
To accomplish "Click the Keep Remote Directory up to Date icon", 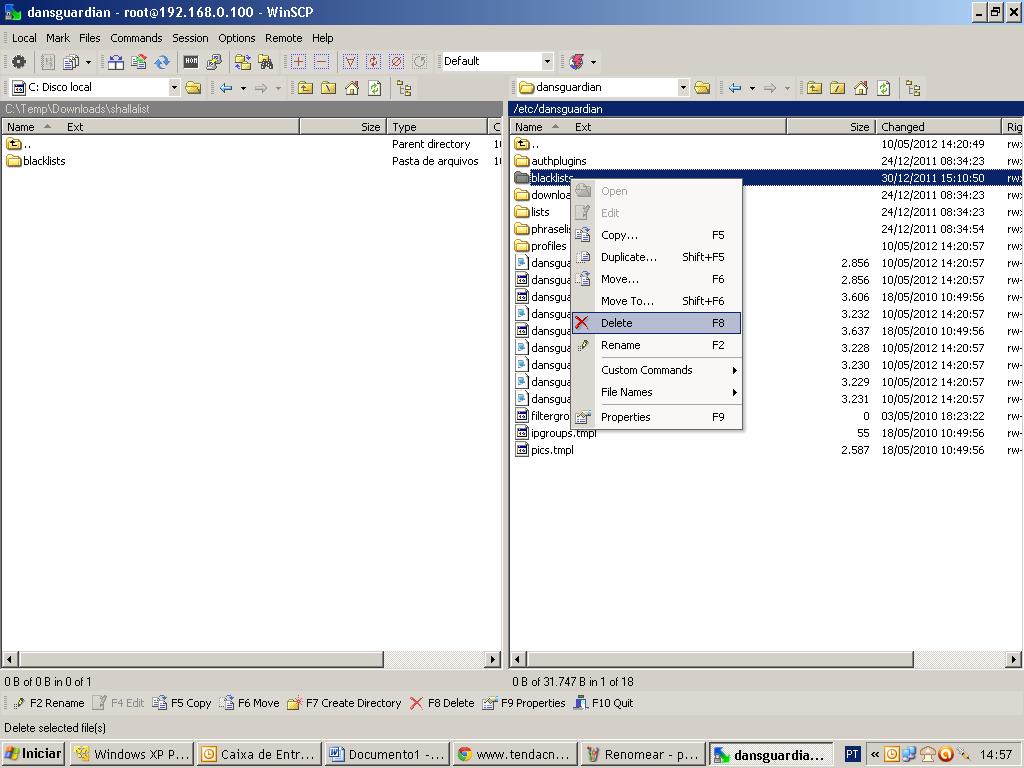I will 138,62.
